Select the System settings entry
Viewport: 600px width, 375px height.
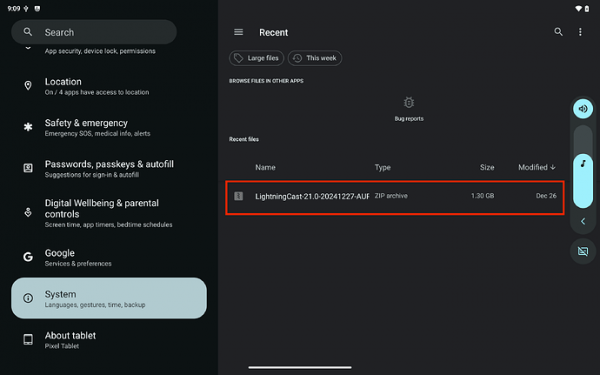pyautogui.click(x=109, y=298)
